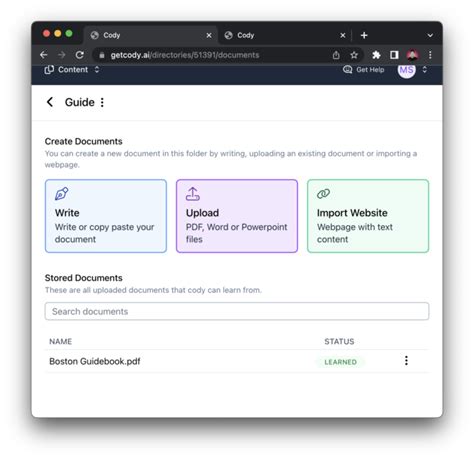
Task: Click the STATUS column header
Action: tap(339, 341)
